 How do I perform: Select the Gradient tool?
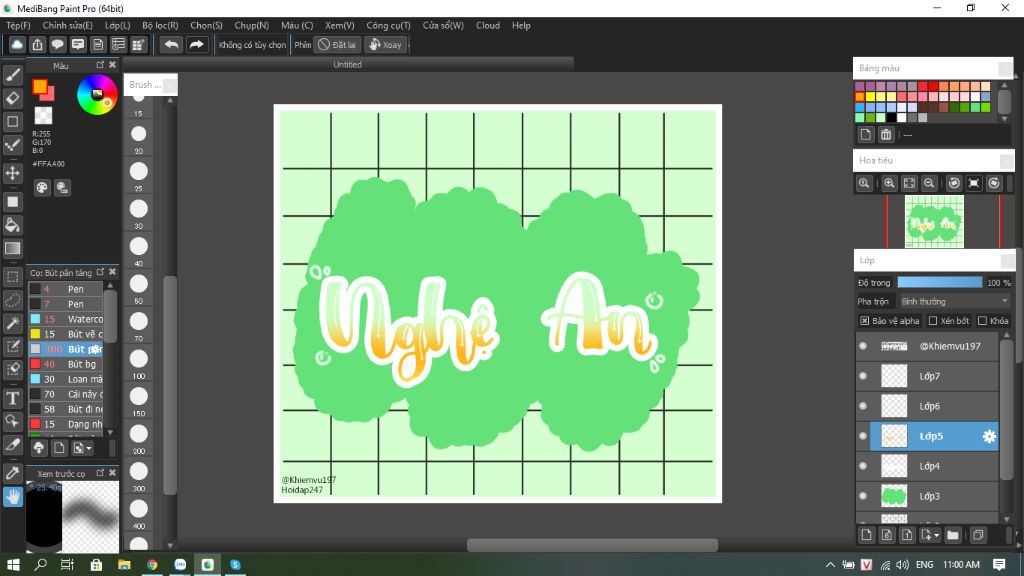pos(12,248)
